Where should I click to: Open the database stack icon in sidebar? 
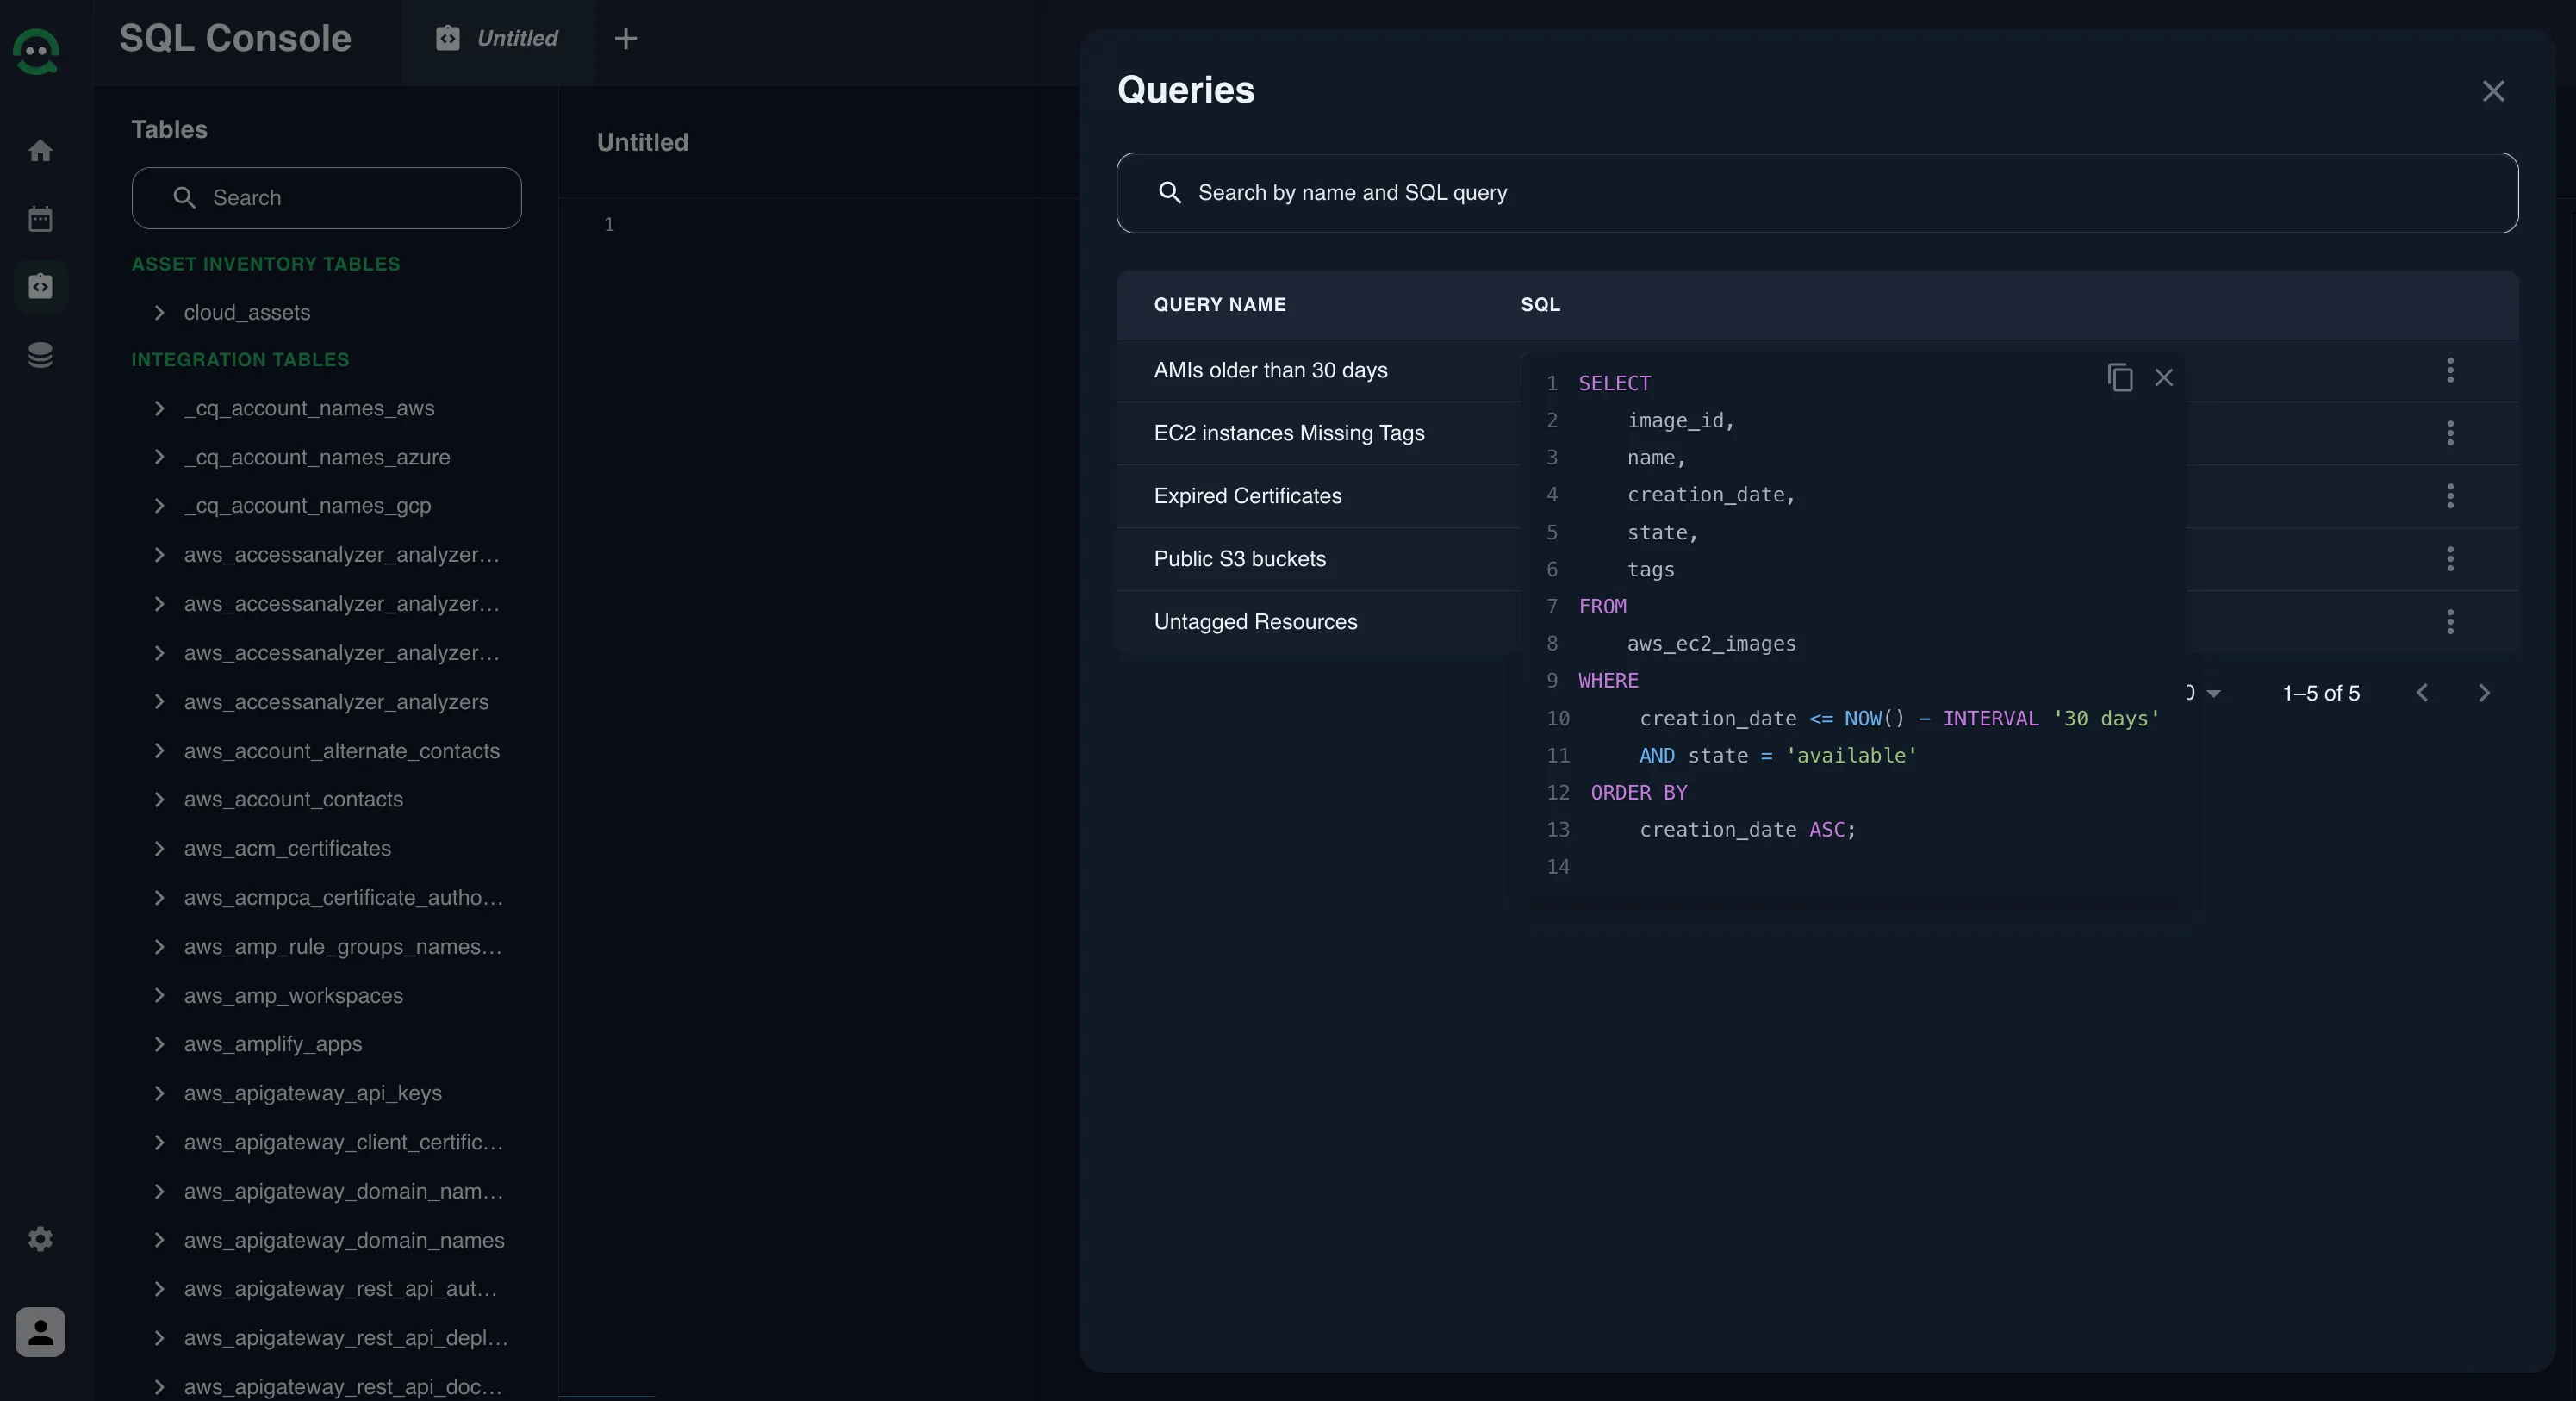(40, 355)
